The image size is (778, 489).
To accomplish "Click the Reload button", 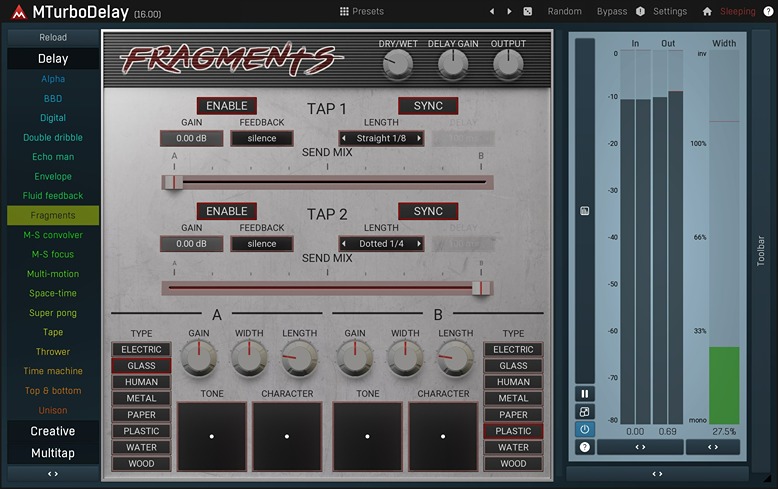I will point(53,37).
